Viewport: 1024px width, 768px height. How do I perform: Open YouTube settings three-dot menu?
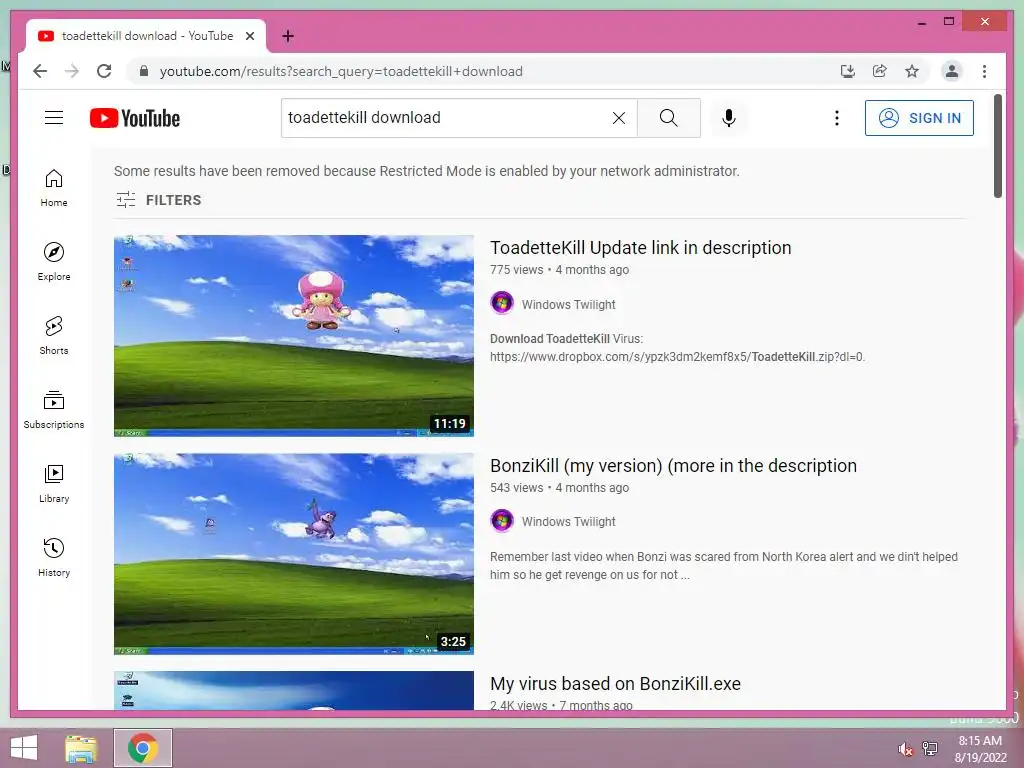(x=837, y=118)
